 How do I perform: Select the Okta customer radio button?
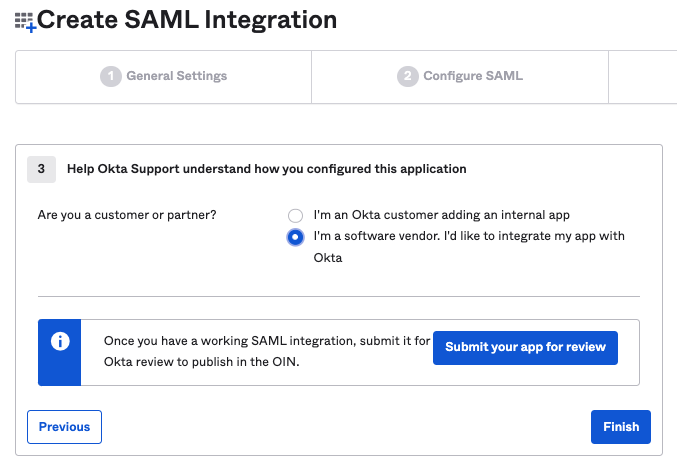click(294, 215)
